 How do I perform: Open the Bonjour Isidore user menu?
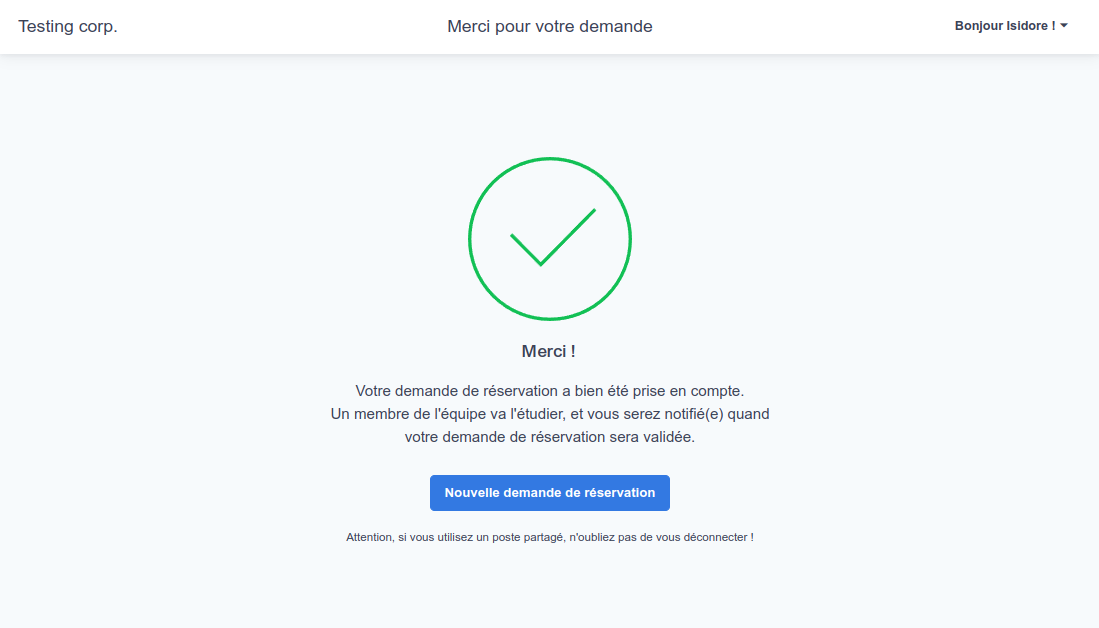click(1010, 26)
